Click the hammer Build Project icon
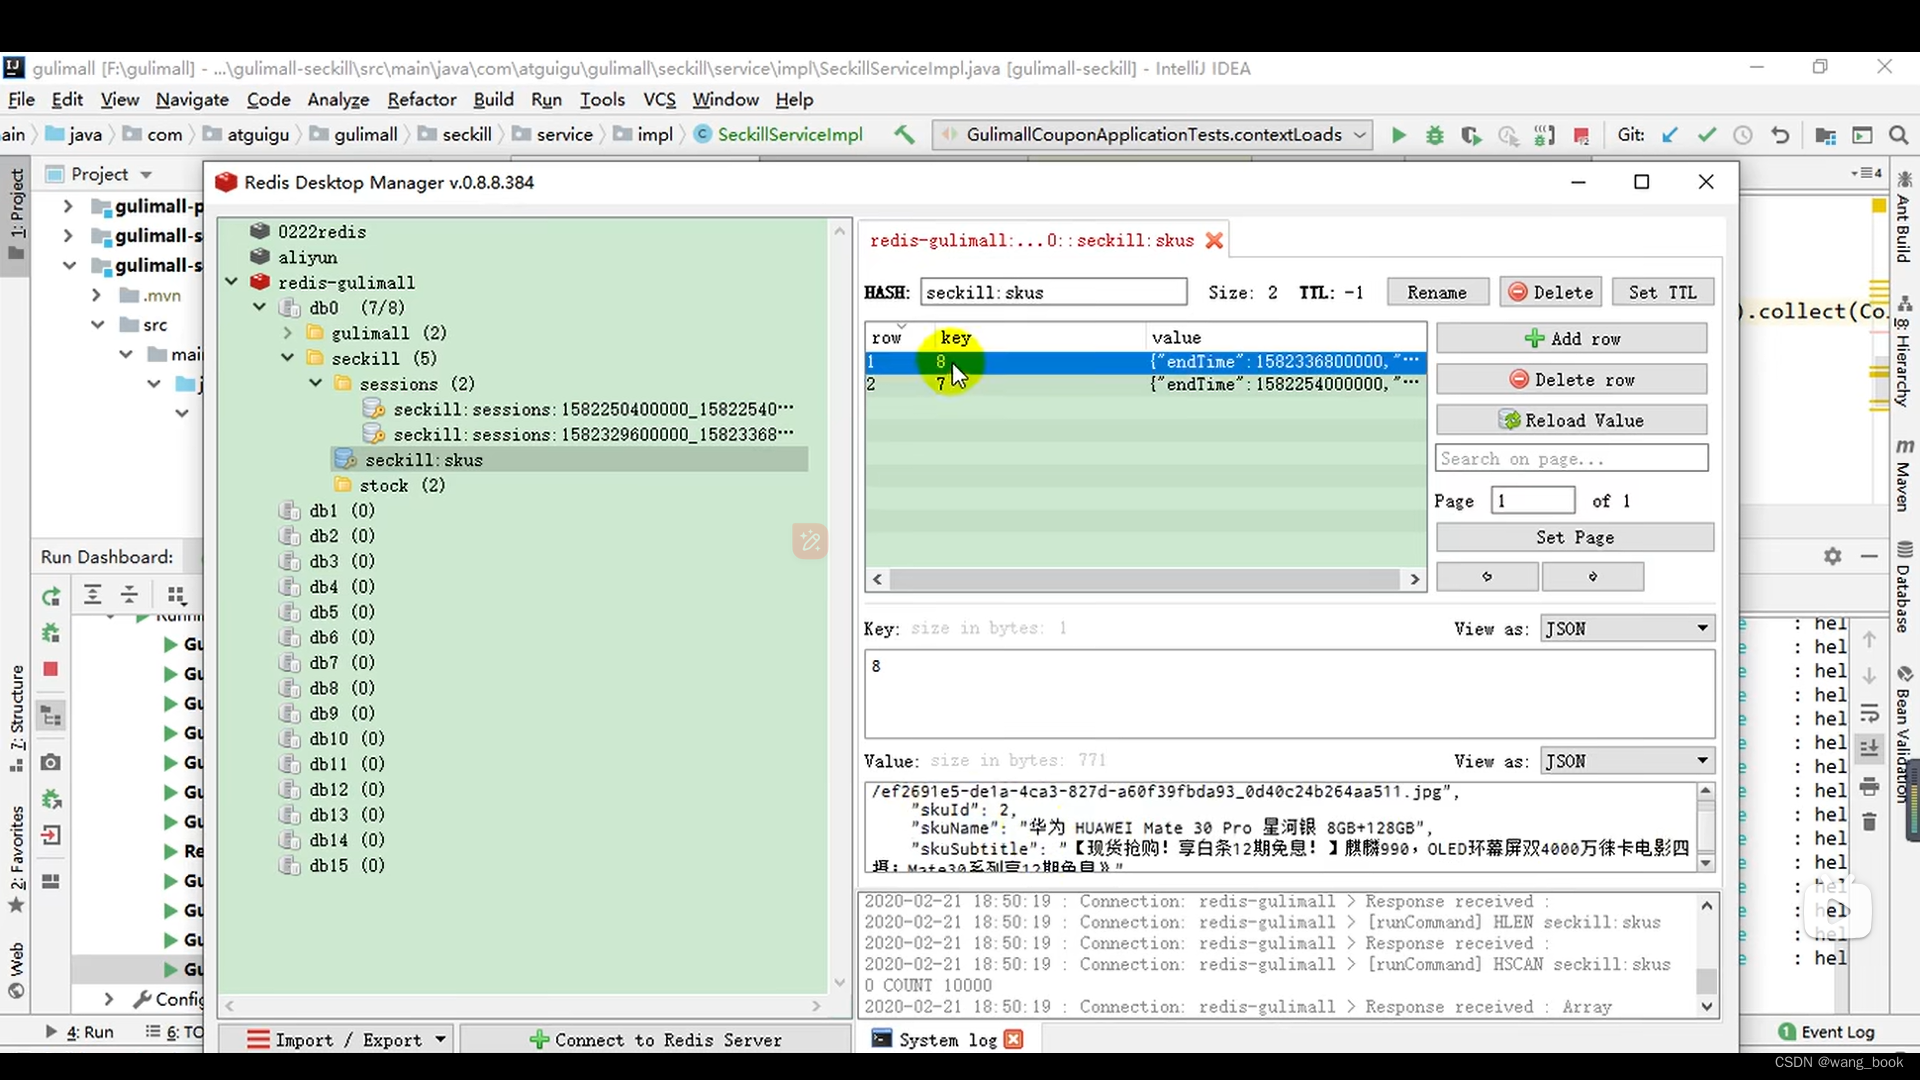This screenshot has width=1920, height=1080. point(904,134)
